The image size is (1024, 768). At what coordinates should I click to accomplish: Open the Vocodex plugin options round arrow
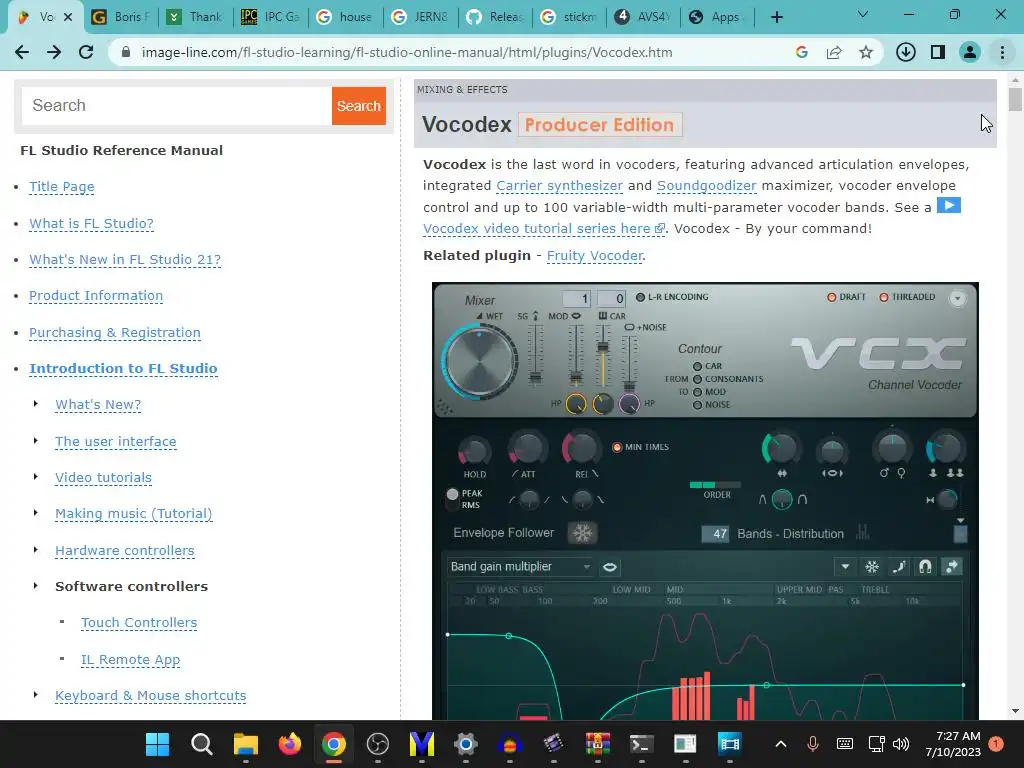point(957,298)
